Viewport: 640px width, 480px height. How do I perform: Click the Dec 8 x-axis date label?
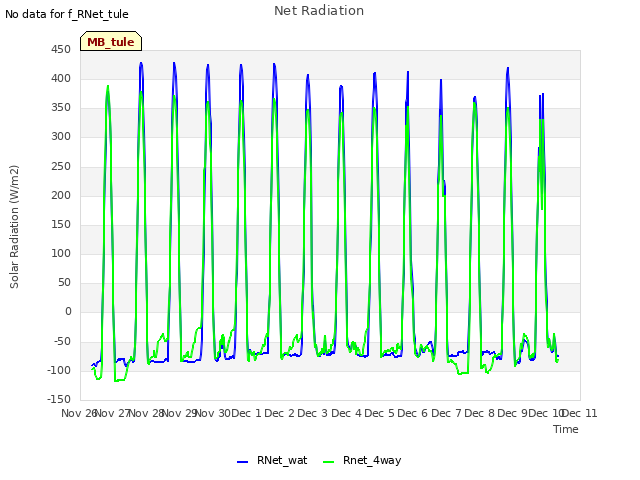coord(479,413)
